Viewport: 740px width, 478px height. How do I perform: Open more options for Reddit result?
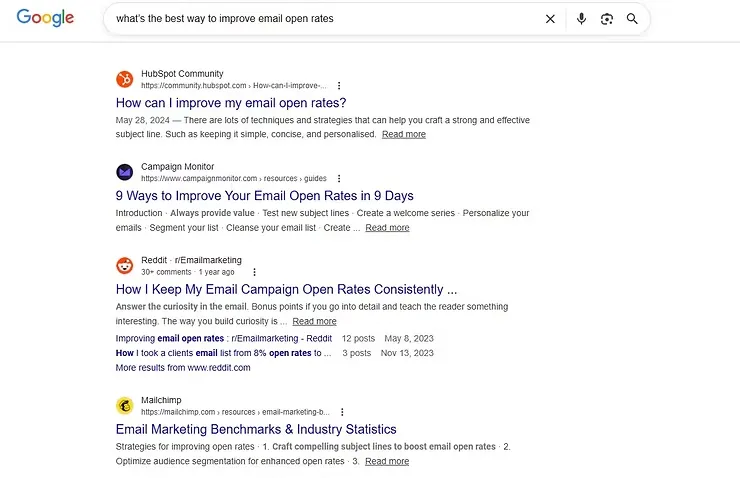tap(254, 272)
